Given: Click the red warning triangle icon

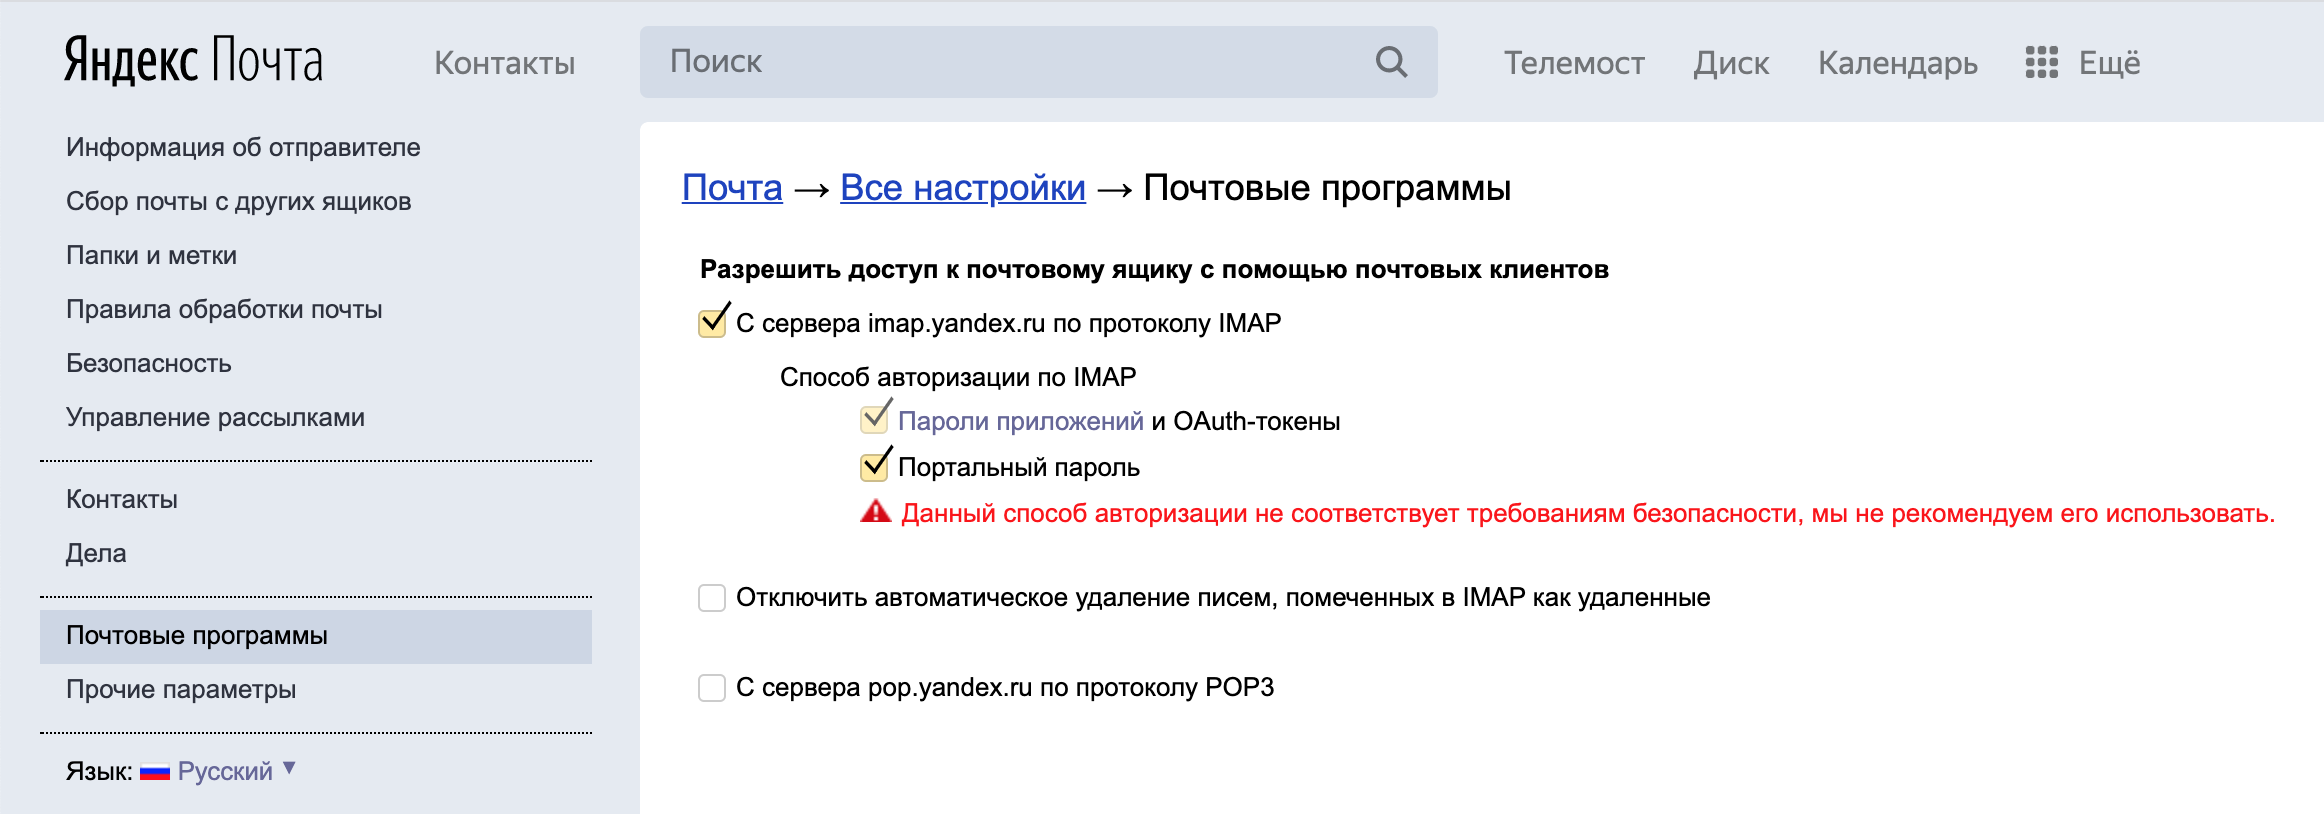Looking at the screenshot, I should click(875, 512).
